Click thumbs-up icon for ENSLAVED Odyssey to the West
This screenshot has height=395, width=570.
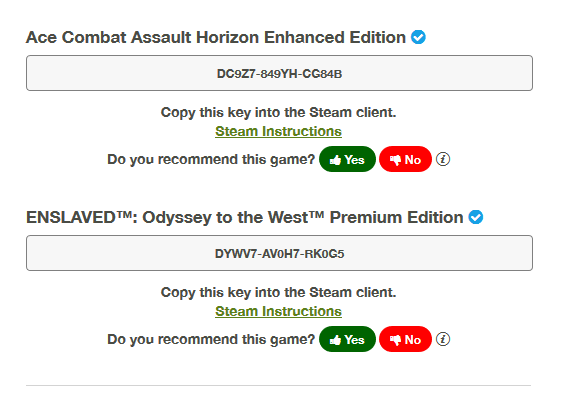click(x=336, y=340)
